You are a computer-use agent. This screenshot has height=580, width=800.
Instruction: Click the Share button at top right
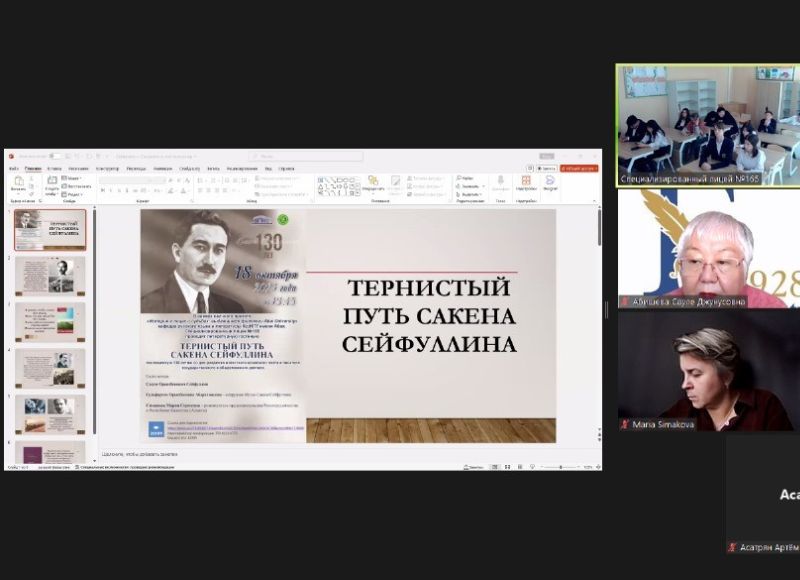(x=578, y=168)
